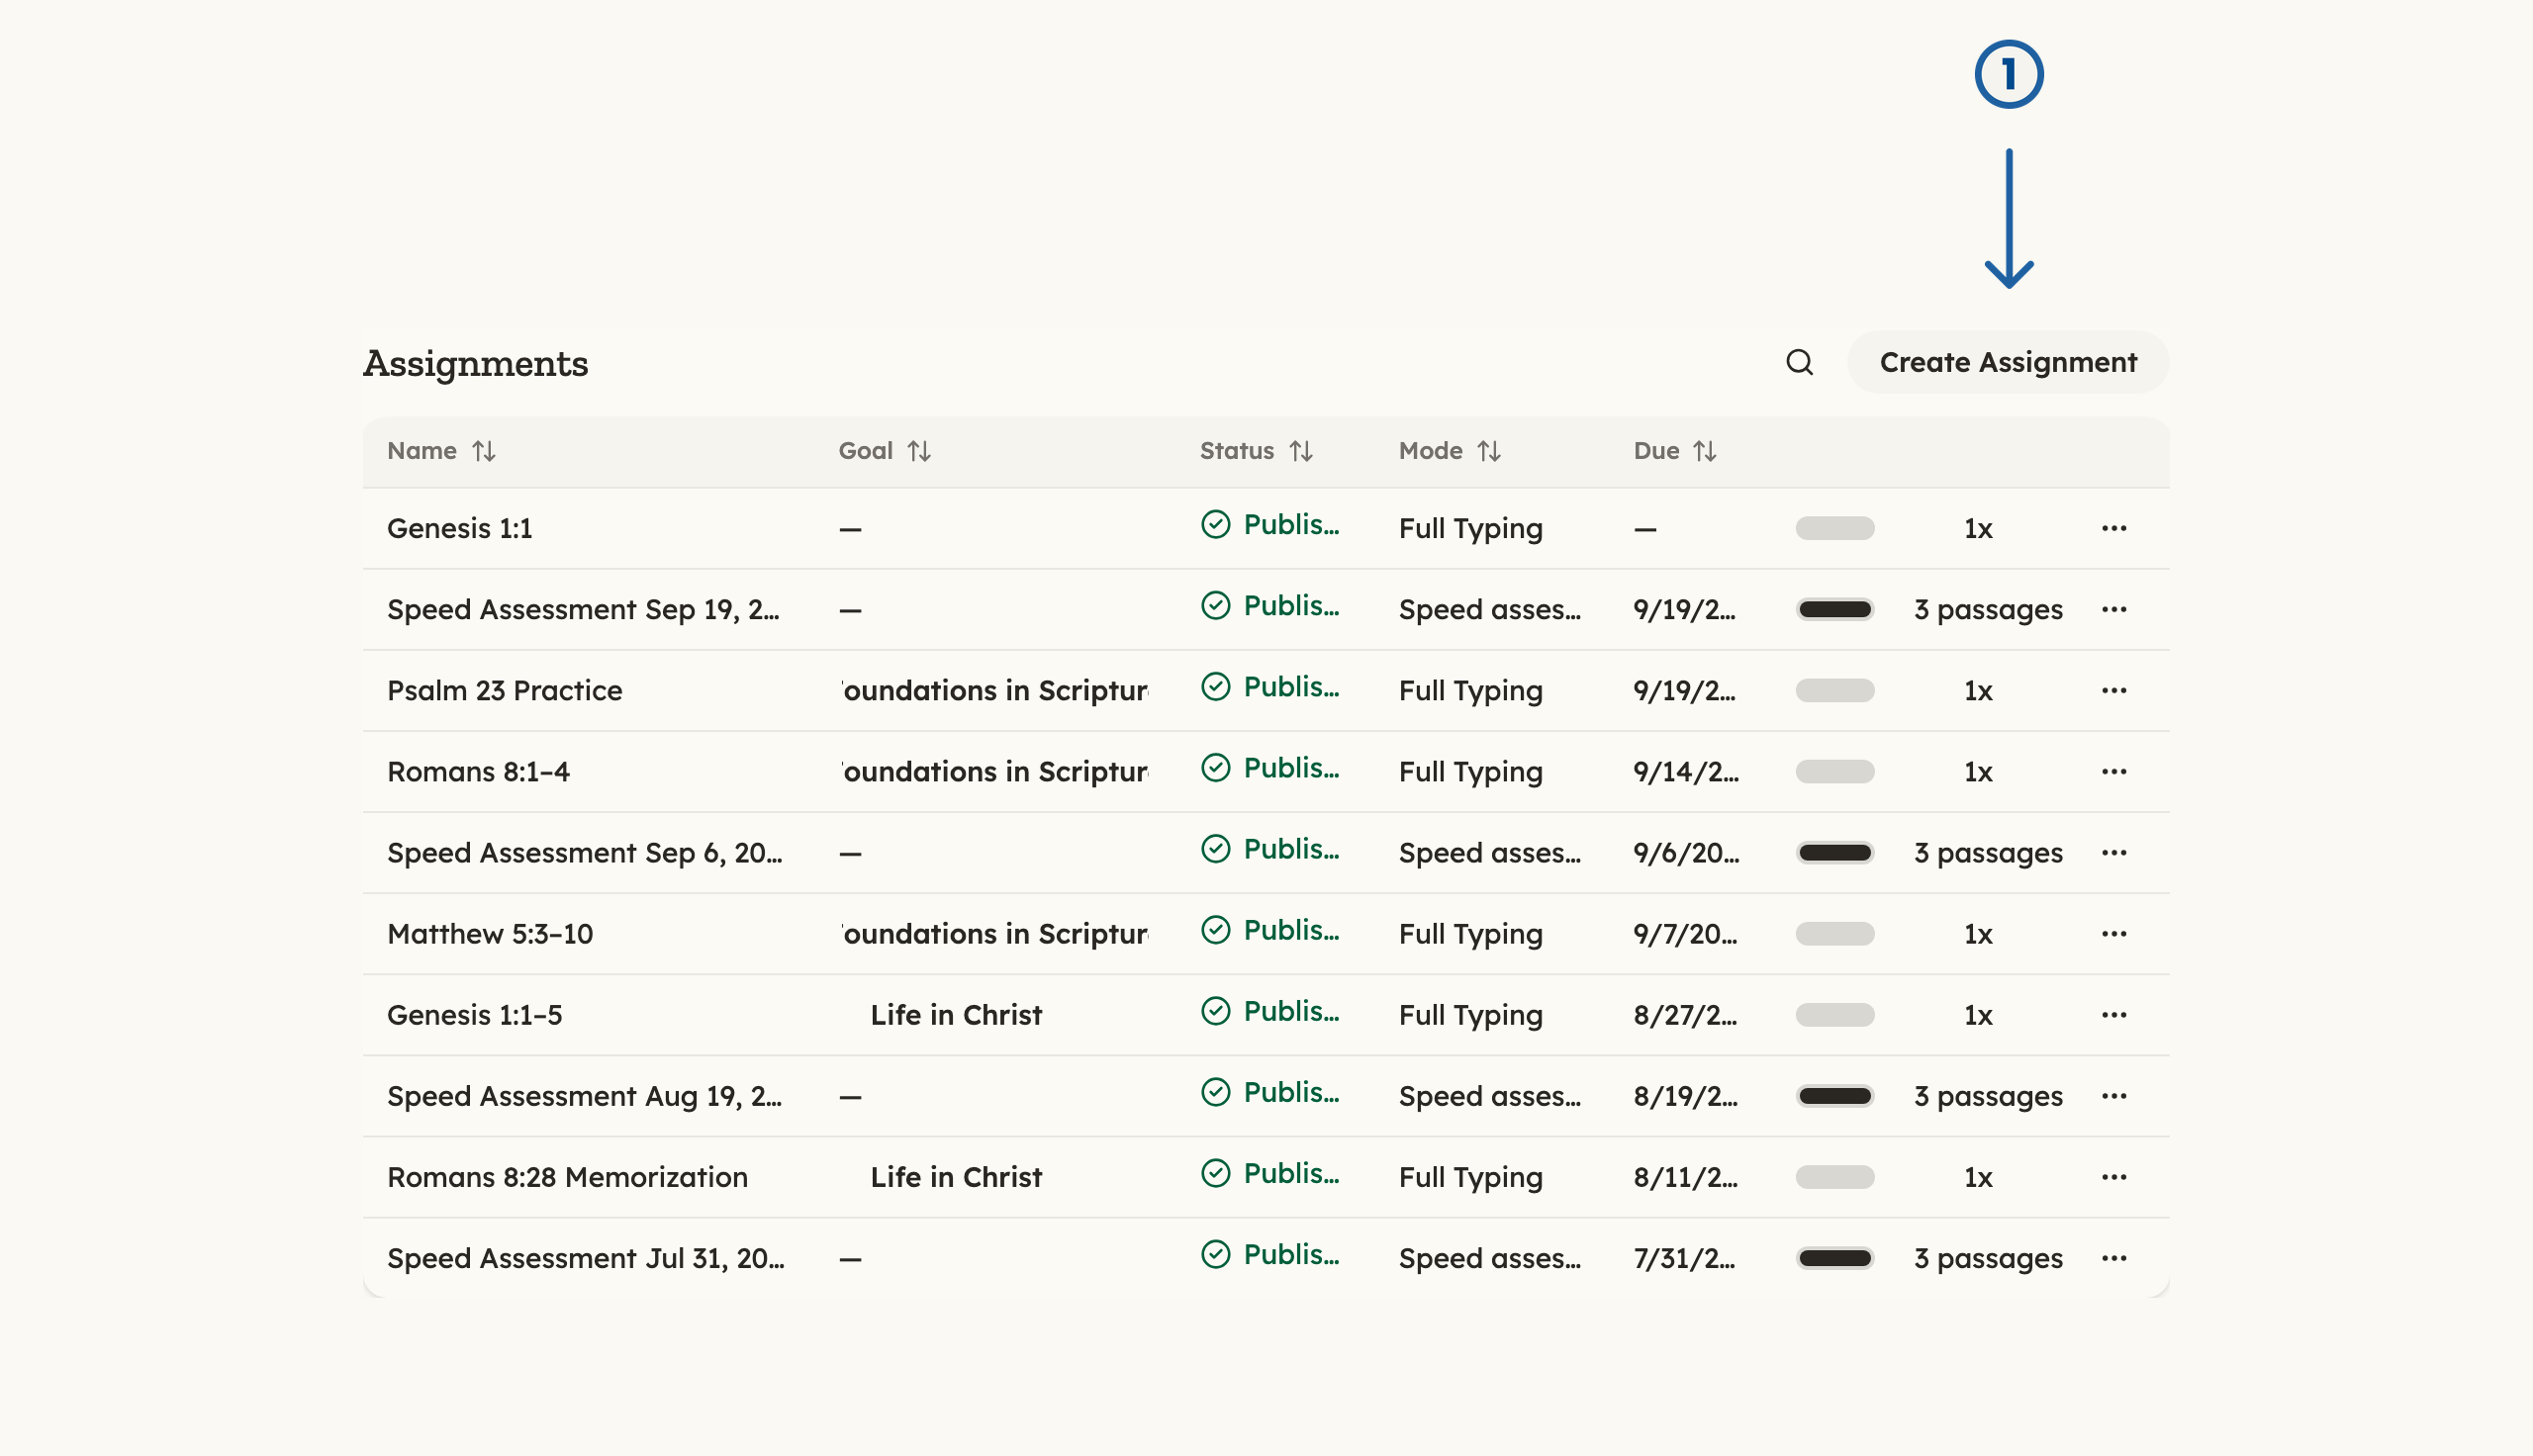
Task: Sort by Due column arrows
Action: click(1705, 451)
